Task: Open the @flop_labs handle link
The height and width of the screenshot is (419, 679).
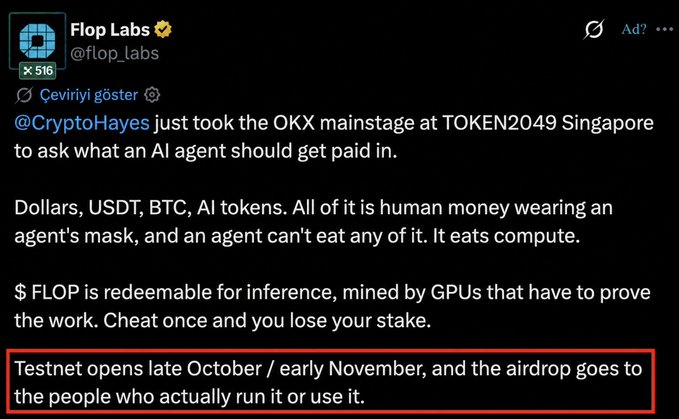Action: tap(115, 54)
